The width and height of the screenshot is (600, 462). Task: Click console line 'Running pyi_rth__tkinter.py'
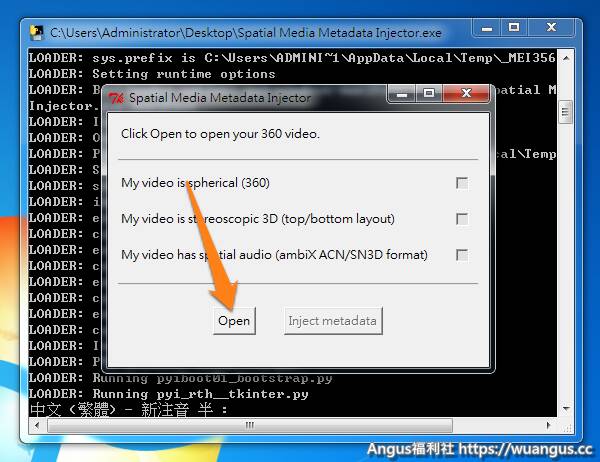201,394
